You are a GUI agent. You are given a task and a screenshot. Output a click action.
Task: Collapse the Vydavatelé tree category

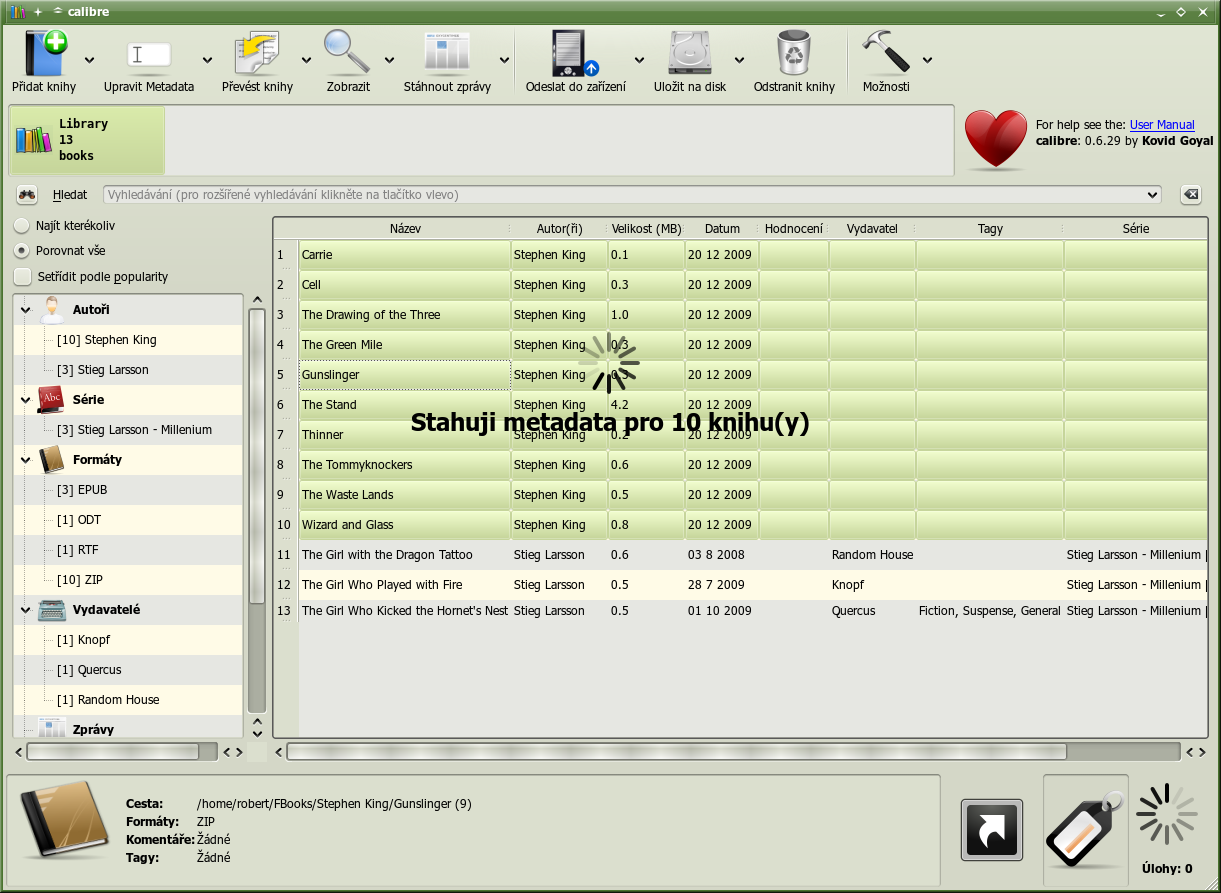point(26,610)
